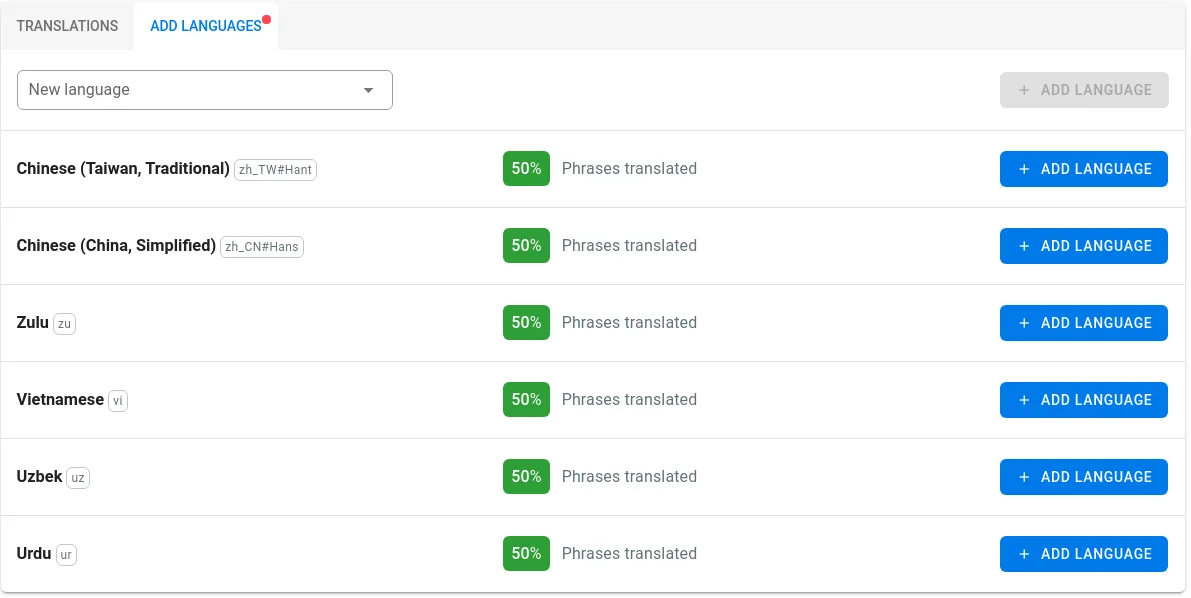Click the 50% badge for Vietnamese
Screen dimensions: 1191x598
[x=526, y=400]
